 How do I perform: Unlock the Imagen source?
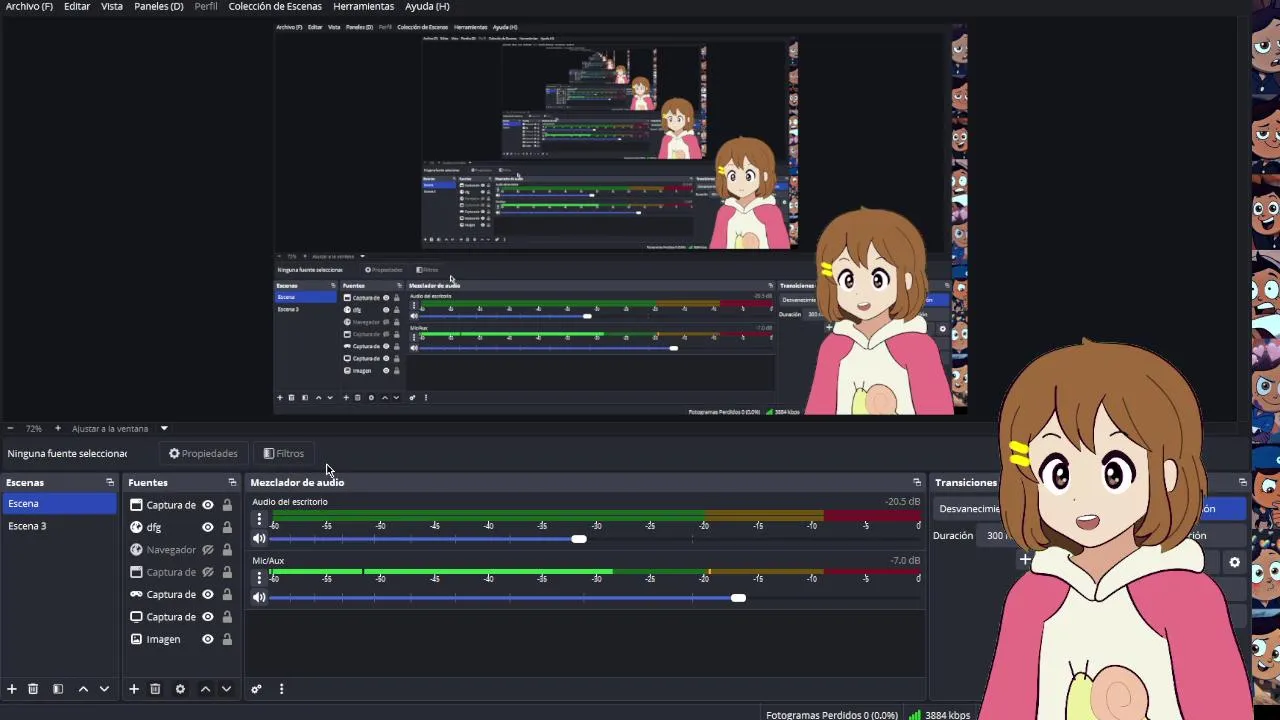point(227,640)
